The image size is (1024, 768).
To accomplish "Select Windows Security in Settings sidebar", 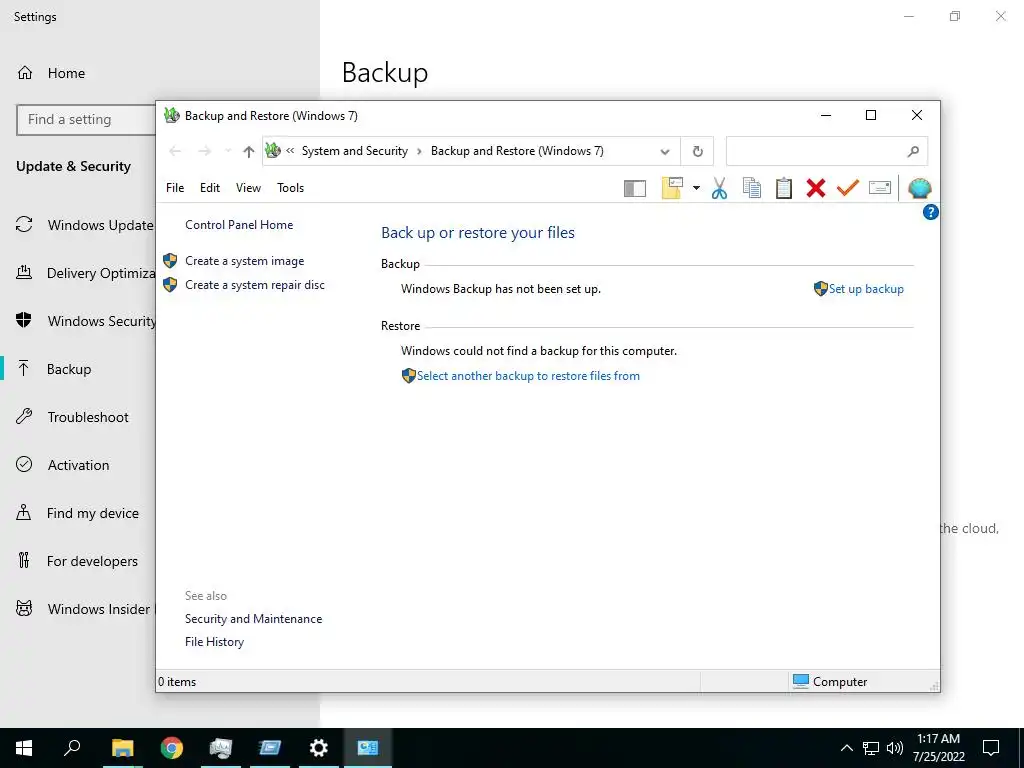I will click(x=101, y=321).
